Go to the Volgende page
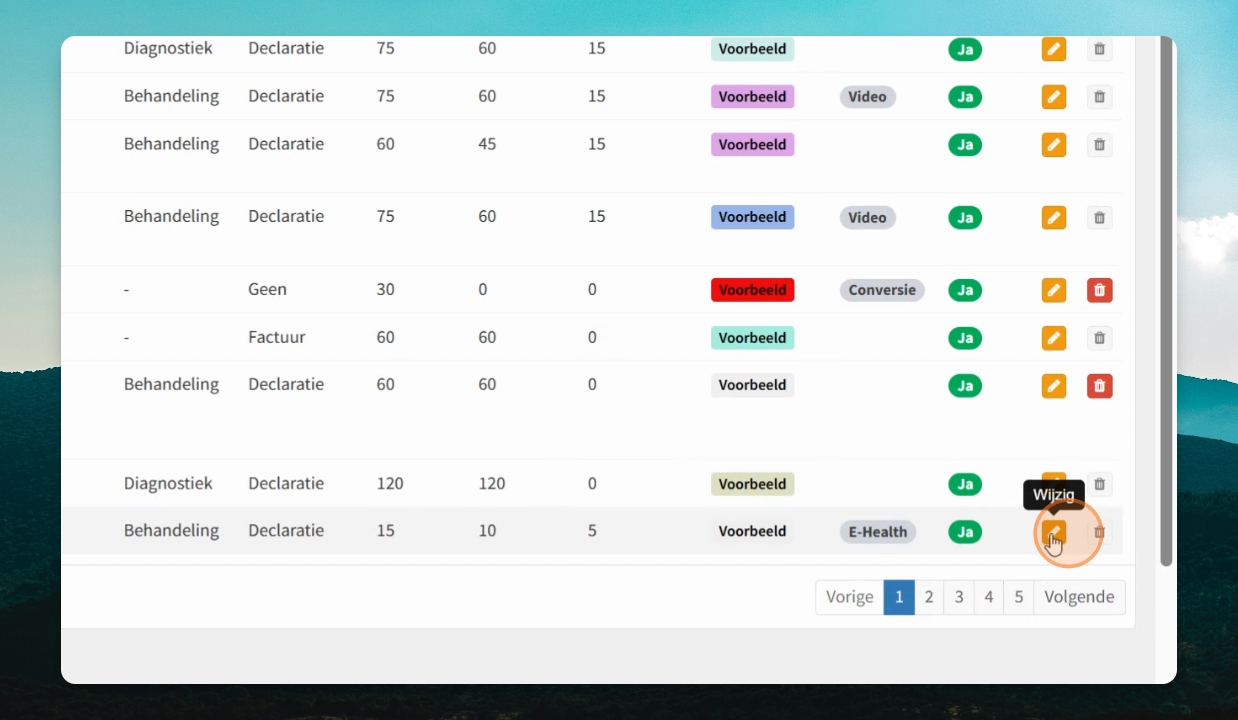Viewport: 1238px width, 720px height. (x=1079, y=597)
